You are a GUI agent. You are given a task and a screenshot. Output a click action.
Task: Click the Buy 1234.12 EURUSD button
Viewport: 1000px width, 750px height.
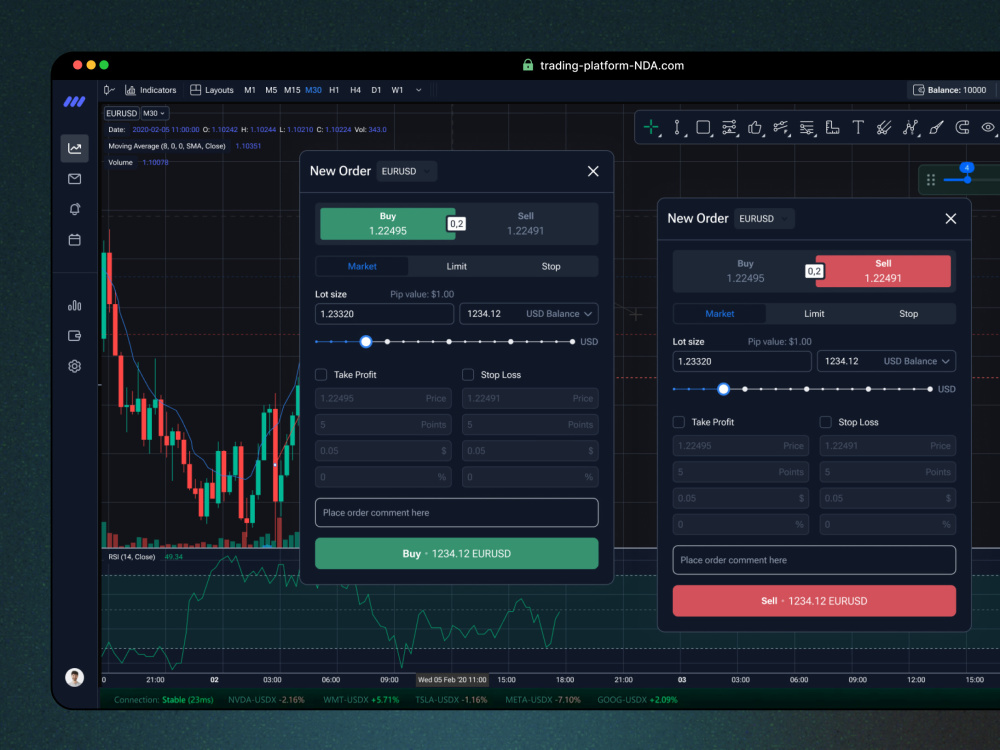click(x=457, y=554)
